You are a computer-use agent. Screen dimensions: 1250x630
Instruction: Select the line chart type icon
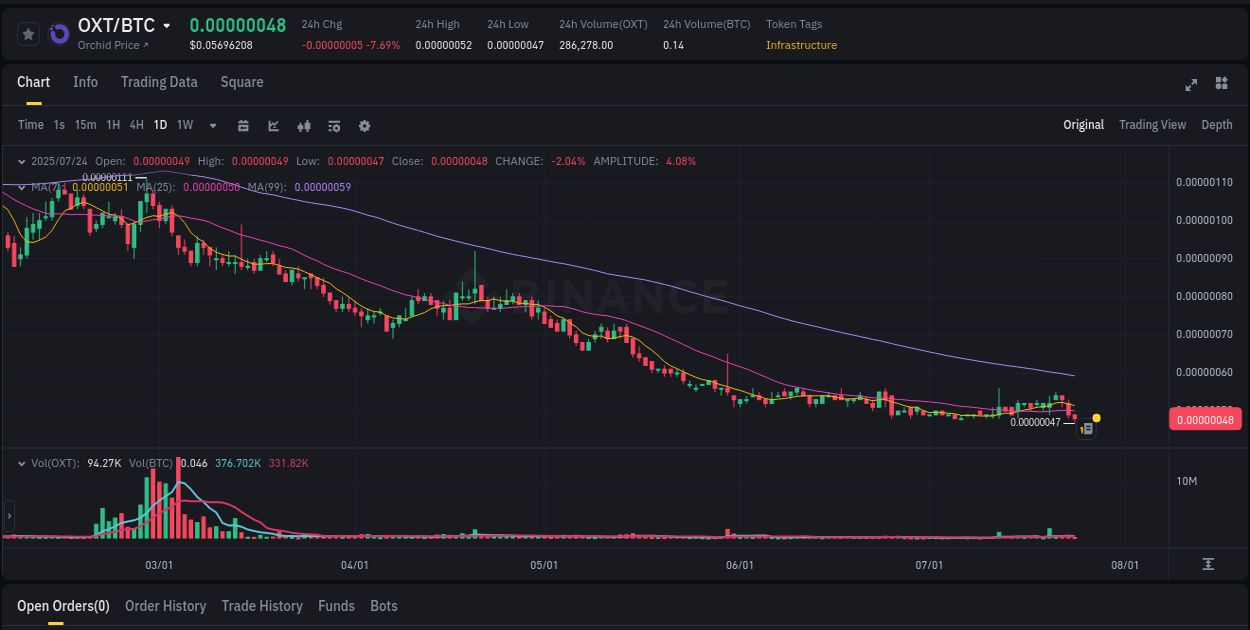273,126
